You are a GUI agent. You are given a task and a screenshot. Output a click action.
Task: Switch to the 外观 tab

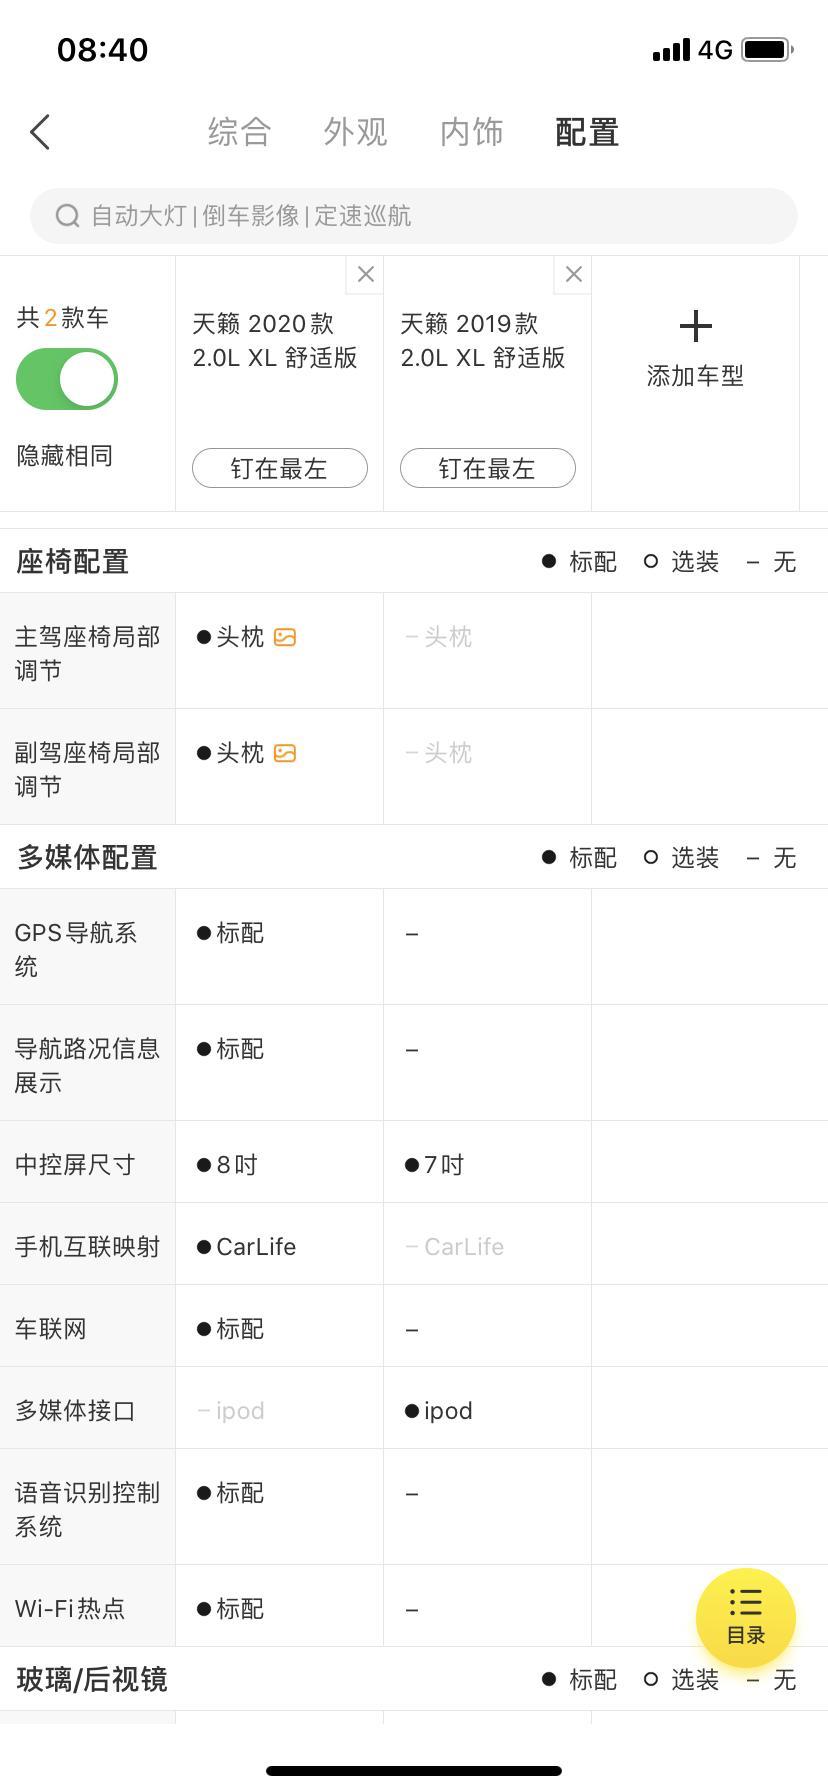[355, 132]
